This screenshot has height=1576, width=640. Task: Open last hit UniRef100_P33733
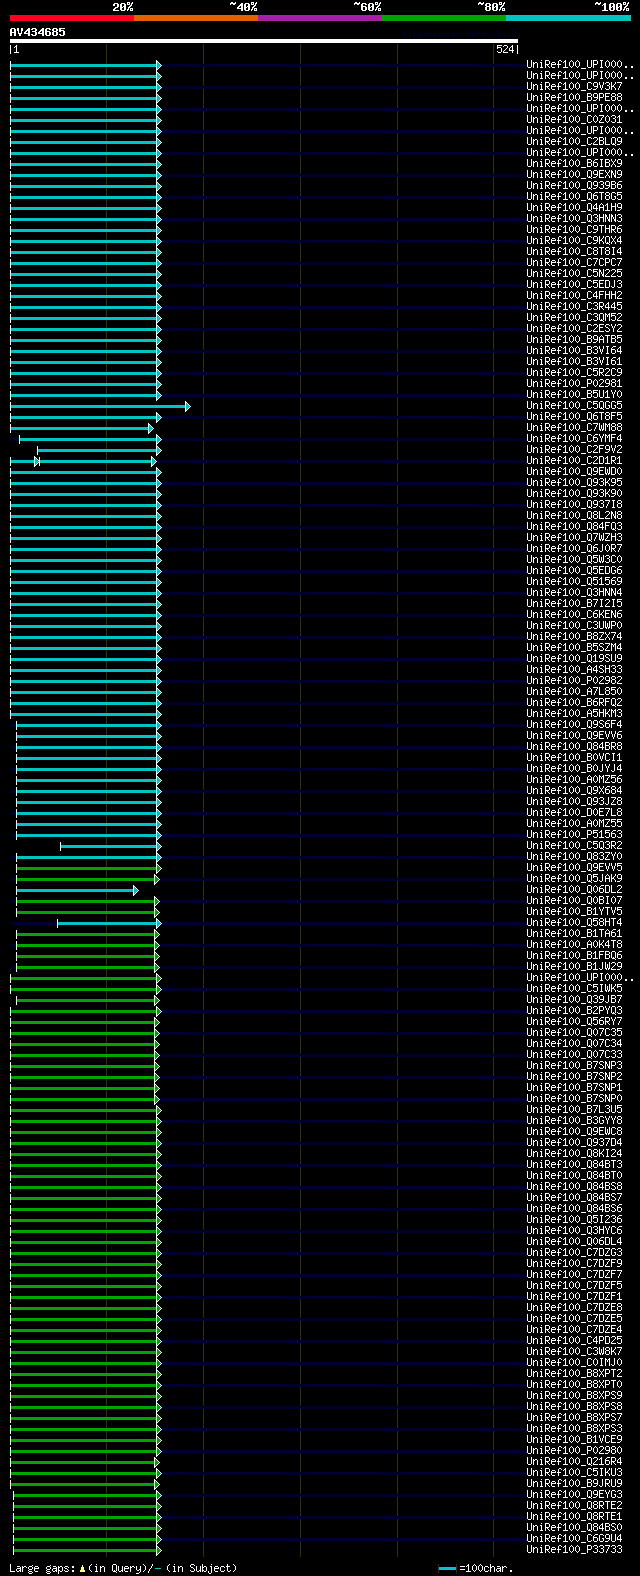575,1550
